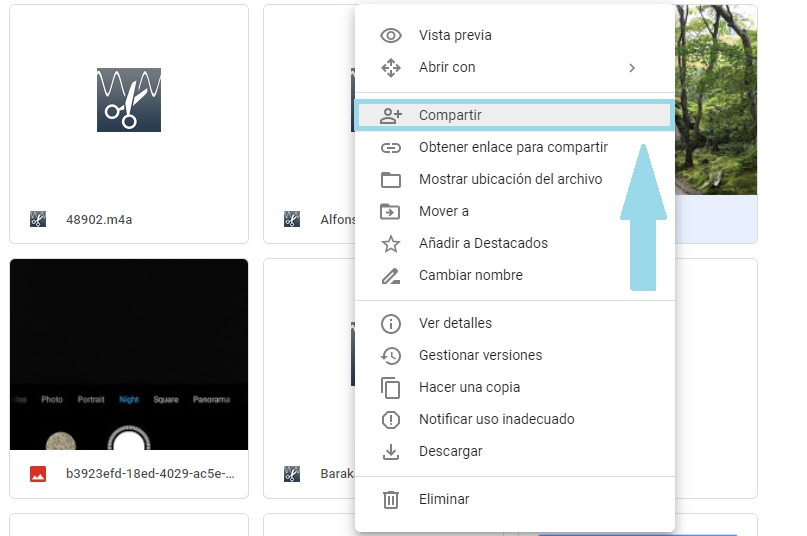Click the add-person icon beside Compartir
This screenshot has width=807, height=536.
(391, 115)
